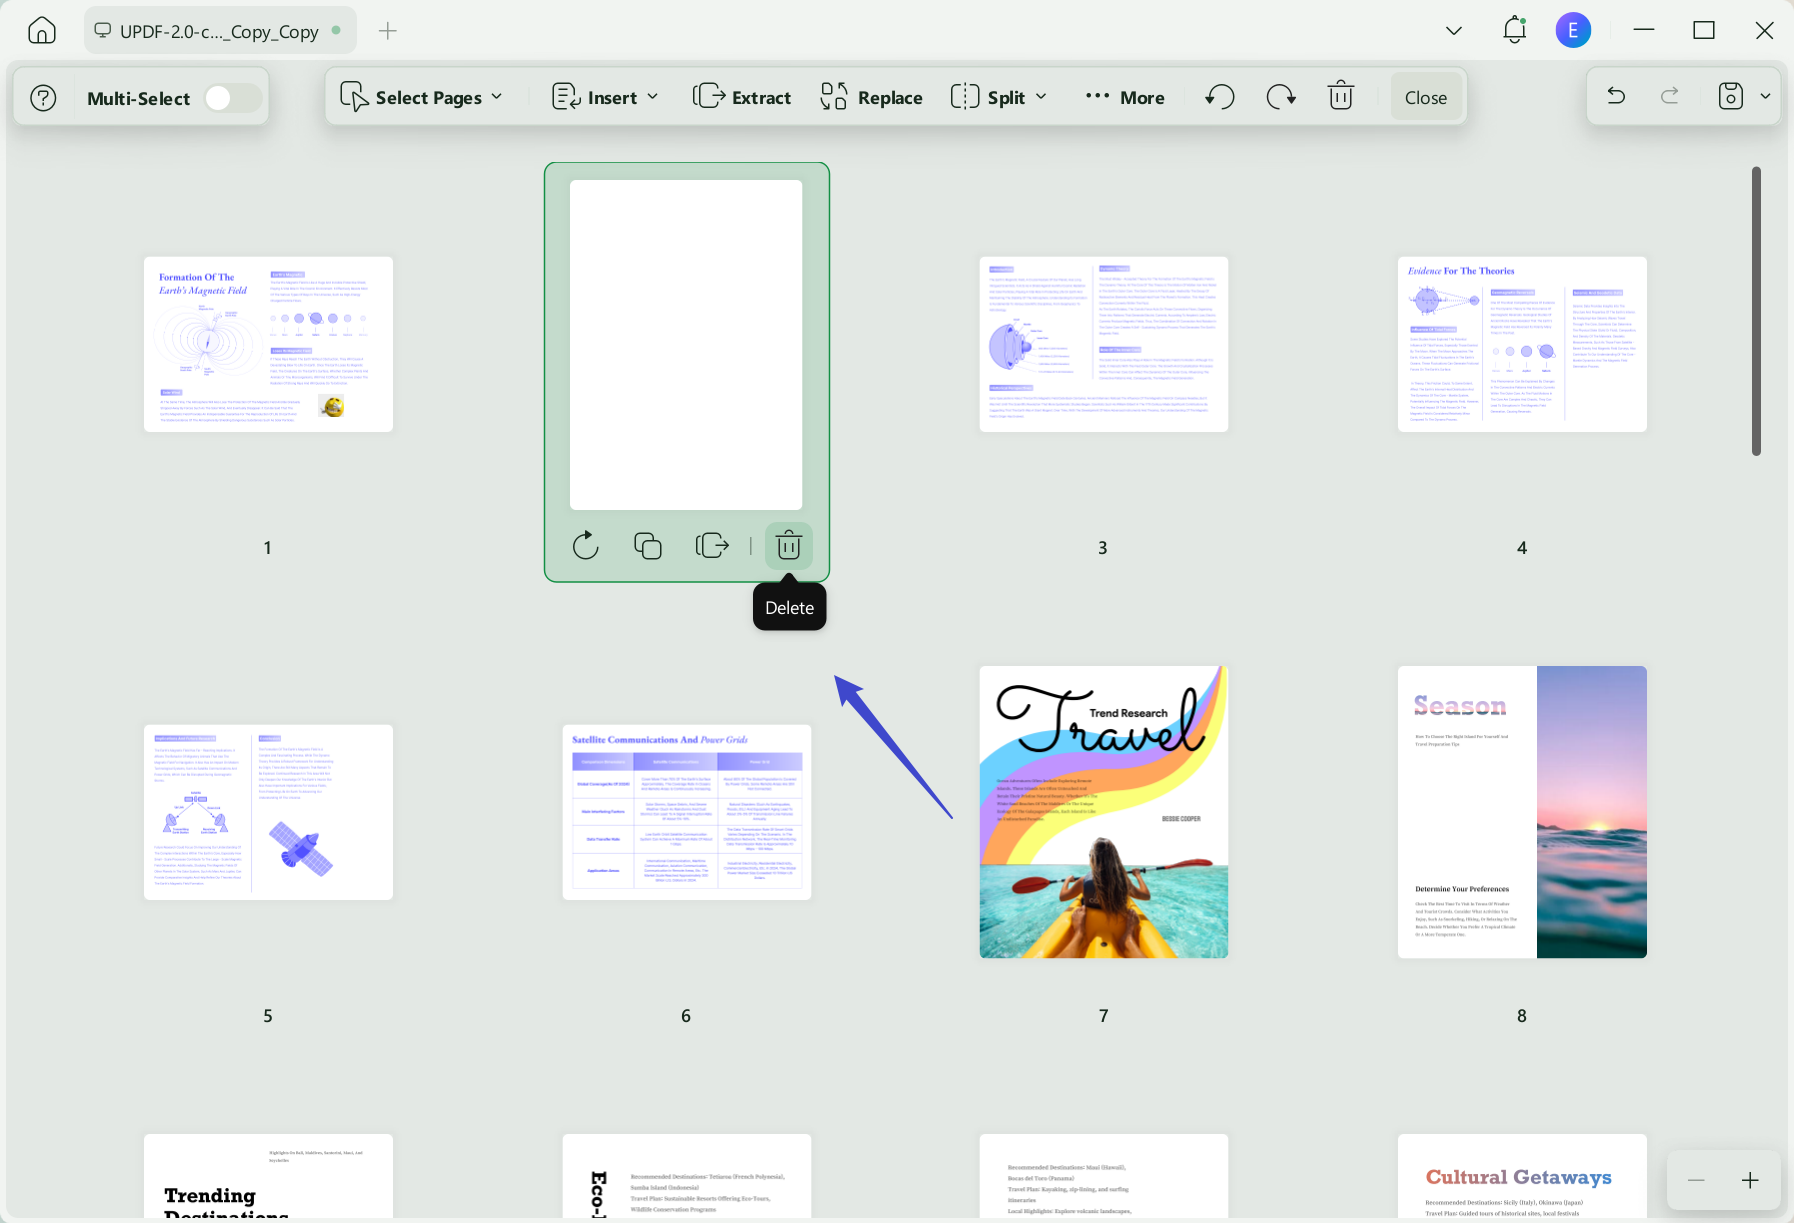Click the toolbar trash delete icon
This screenshot has height=1223, width=1794.
click(1341, 97)
